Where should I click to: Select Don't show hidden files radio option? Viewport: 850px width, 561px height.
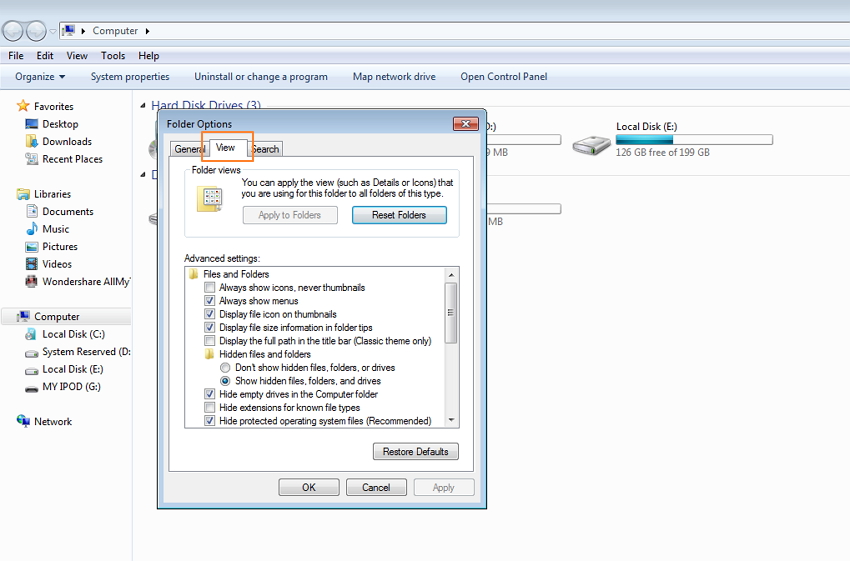tap(225, 368)
